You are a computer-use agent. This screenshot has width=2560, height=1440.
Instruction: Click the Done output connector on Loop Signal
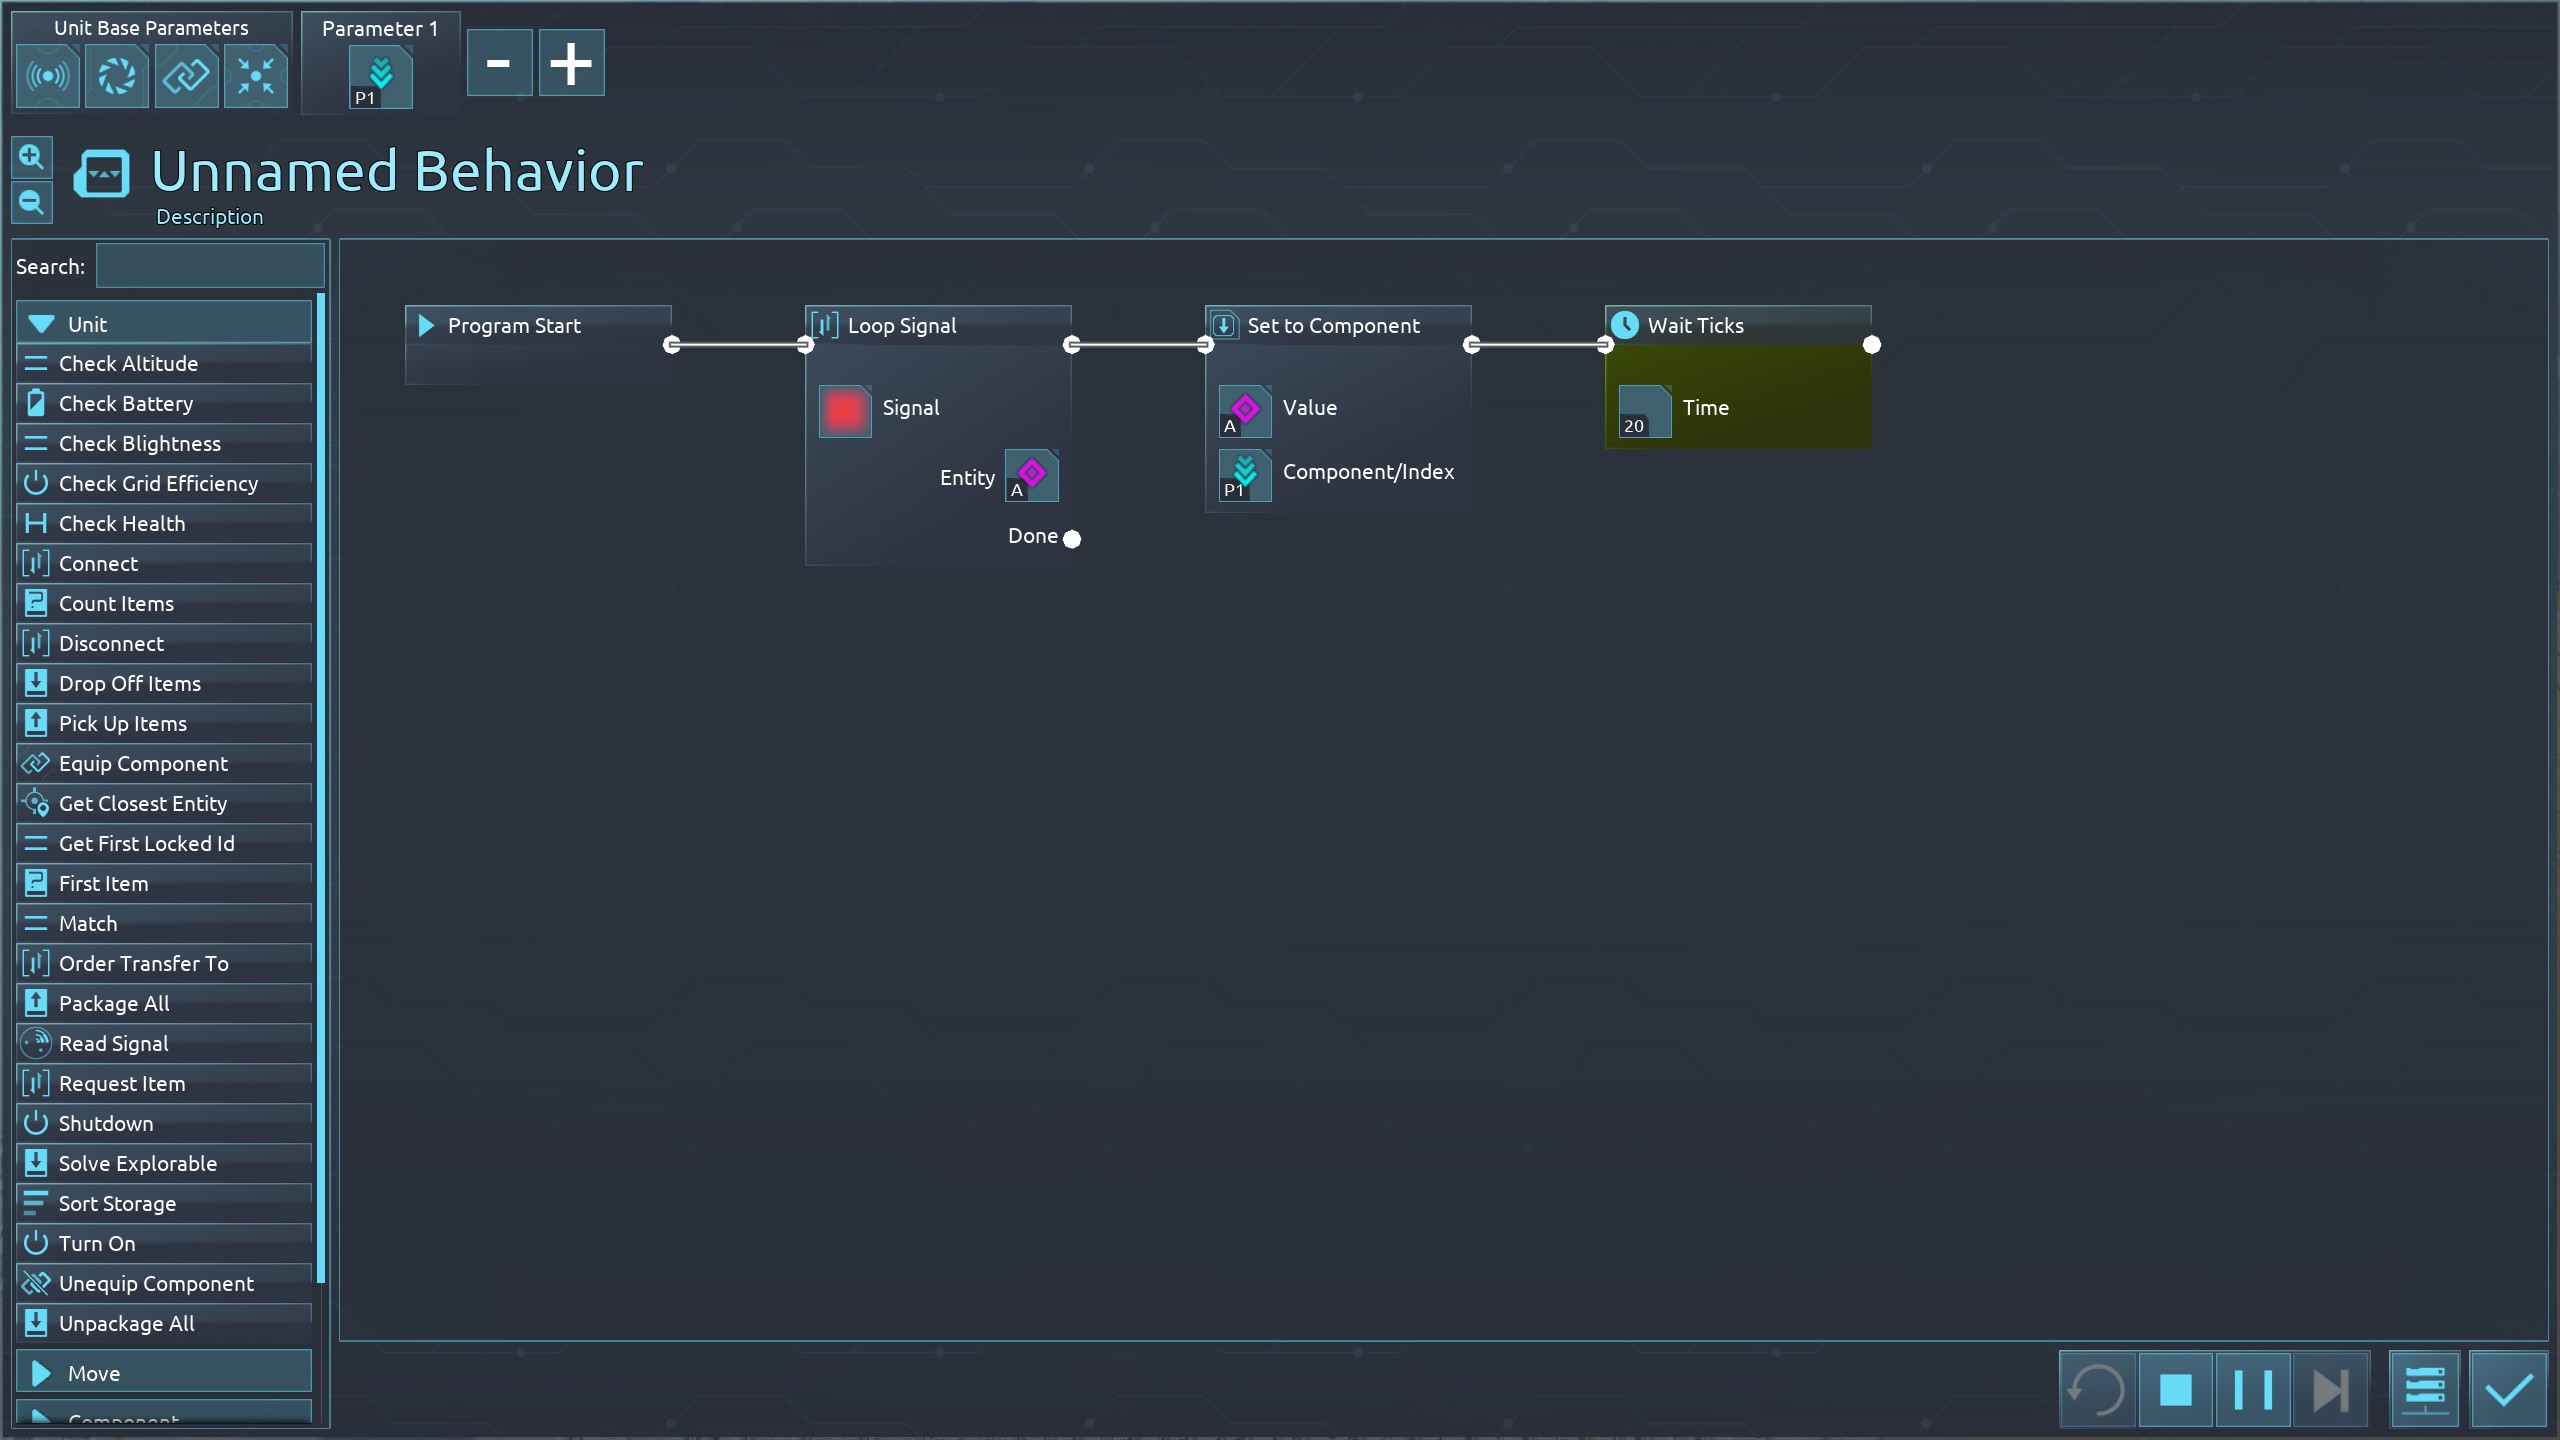tap(1072, 539)
